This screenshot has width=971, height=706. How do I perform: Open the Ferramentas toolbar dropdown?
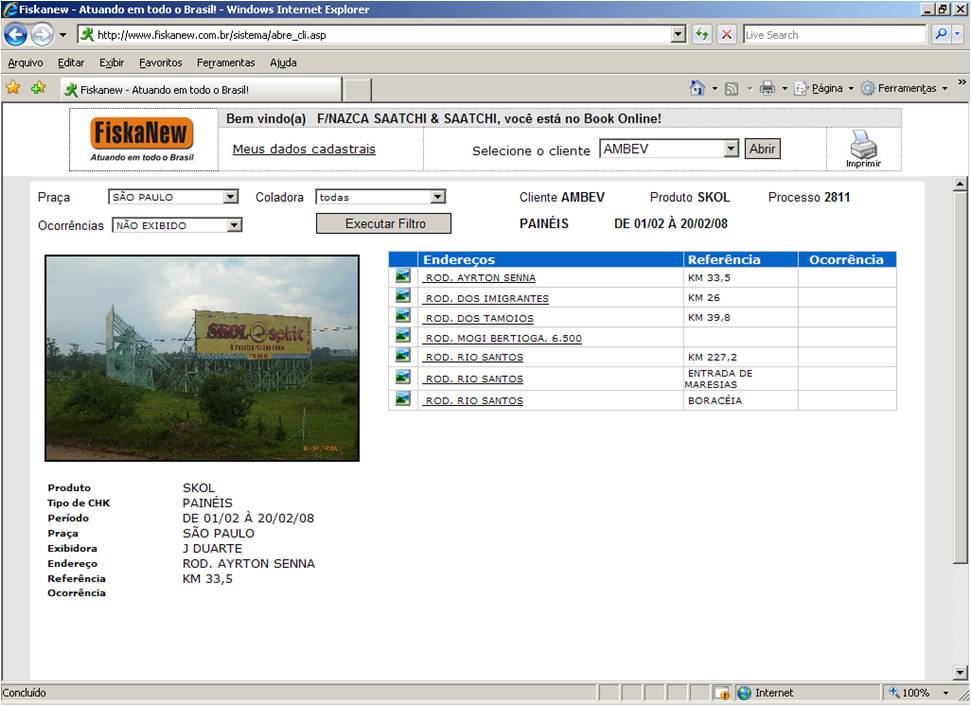point(905,89)
